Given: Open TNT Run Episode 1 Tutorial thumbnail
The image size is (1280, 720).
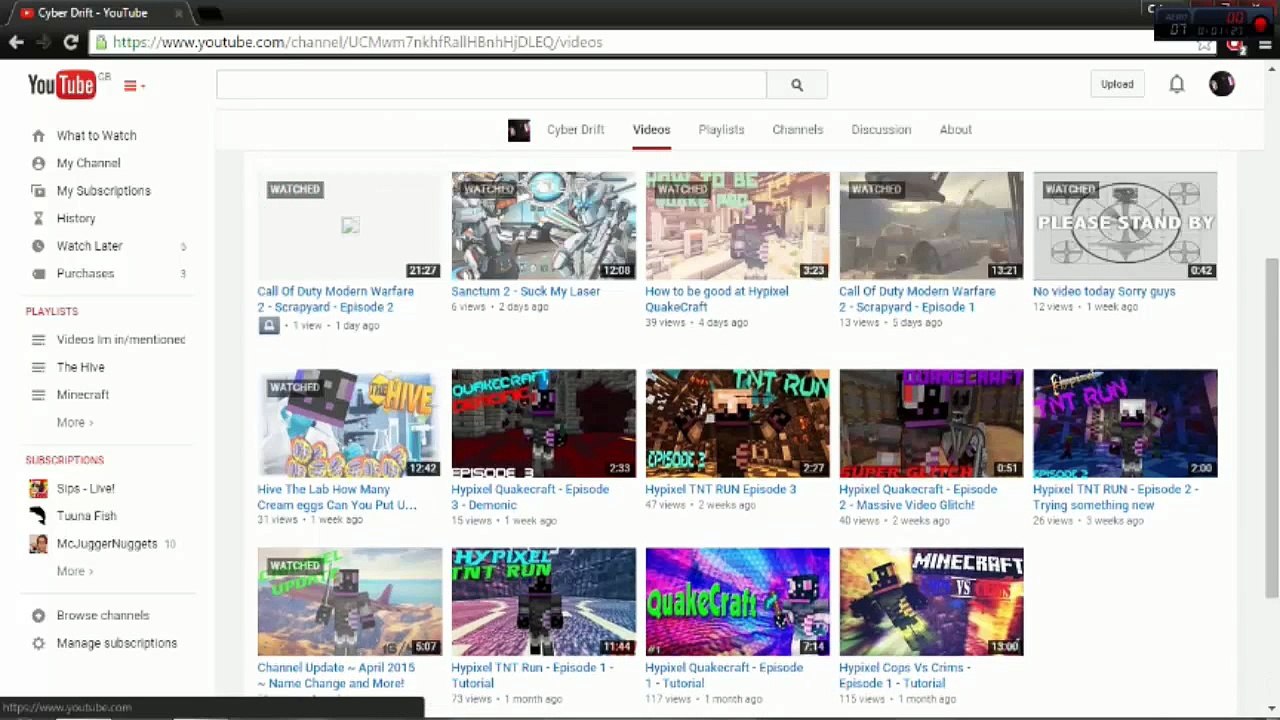Looking at the screenshot, I should pyautogui.click(x=543, y=602).
